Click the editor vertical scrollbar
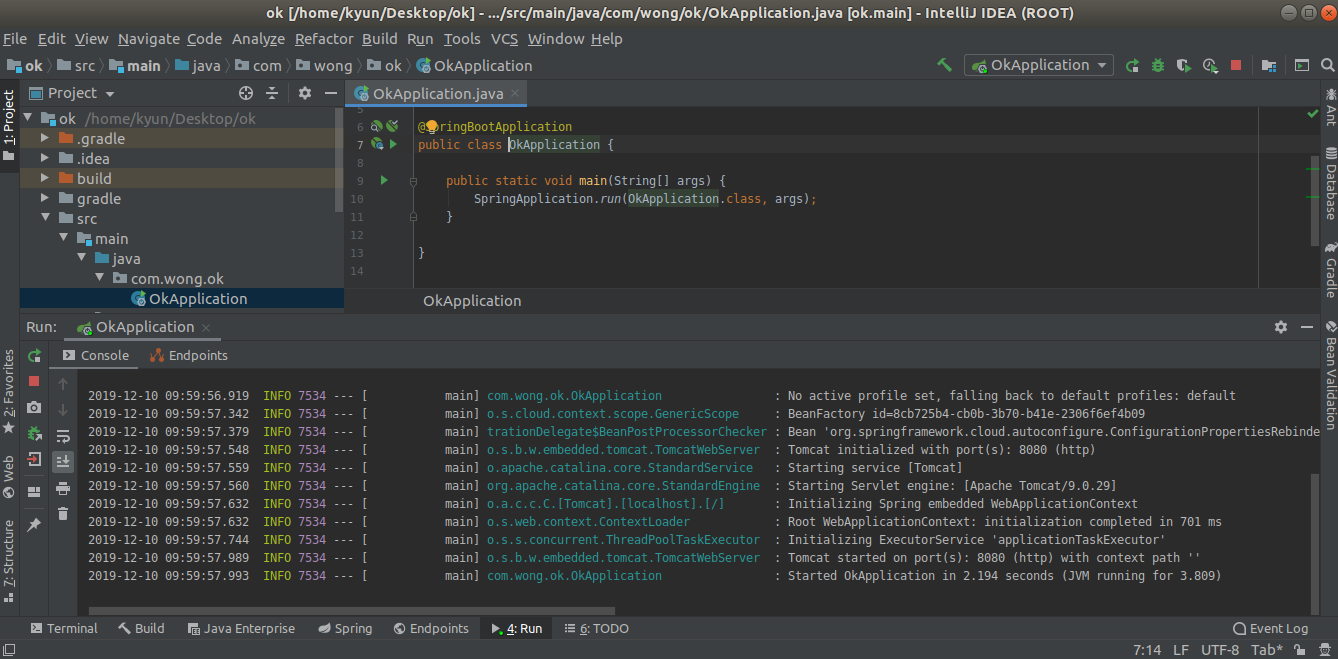Viewport: 1338px width, 659px height. pyautogui.click(x=1315, y=200)
